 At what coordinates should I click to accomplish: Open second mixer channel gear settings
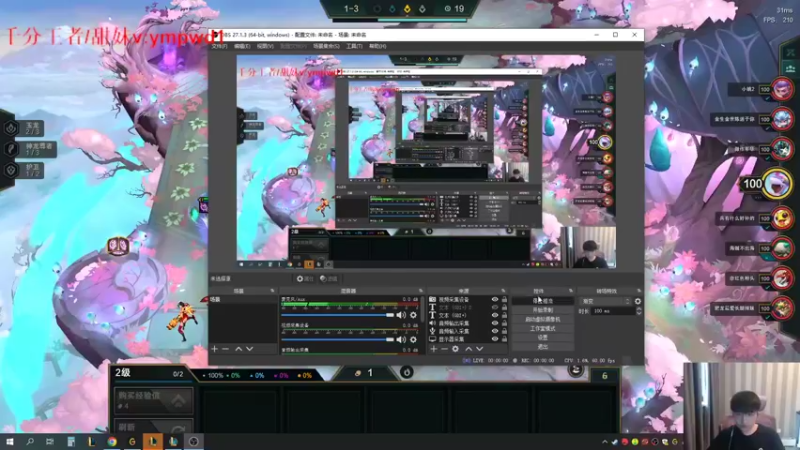(413, 339)
